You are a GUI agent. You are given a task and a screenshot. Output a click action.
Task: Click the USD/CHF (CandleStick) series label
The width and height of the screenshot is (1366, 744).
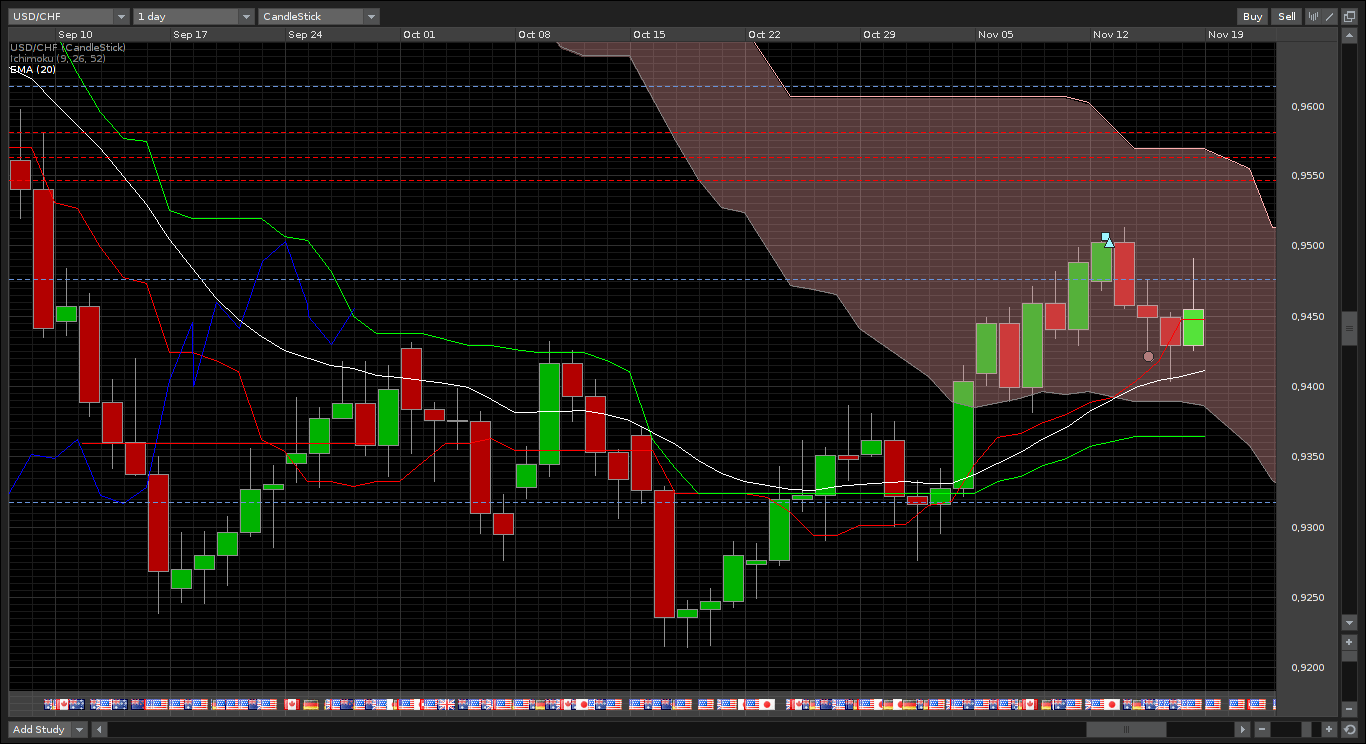tap(68, 47)
